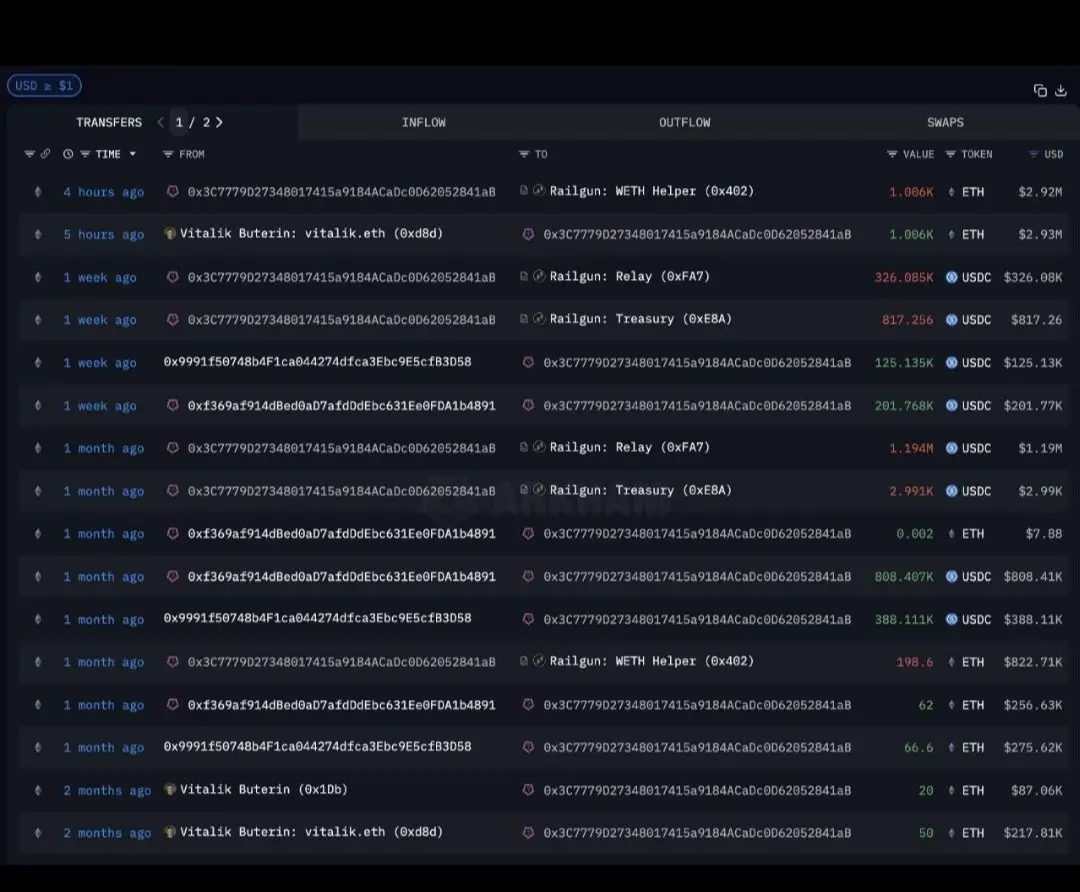Click the ETH token icon in $2.93M row
Image resolution: width=1080 pixels, height=892 pixels.
coord(951,235)
